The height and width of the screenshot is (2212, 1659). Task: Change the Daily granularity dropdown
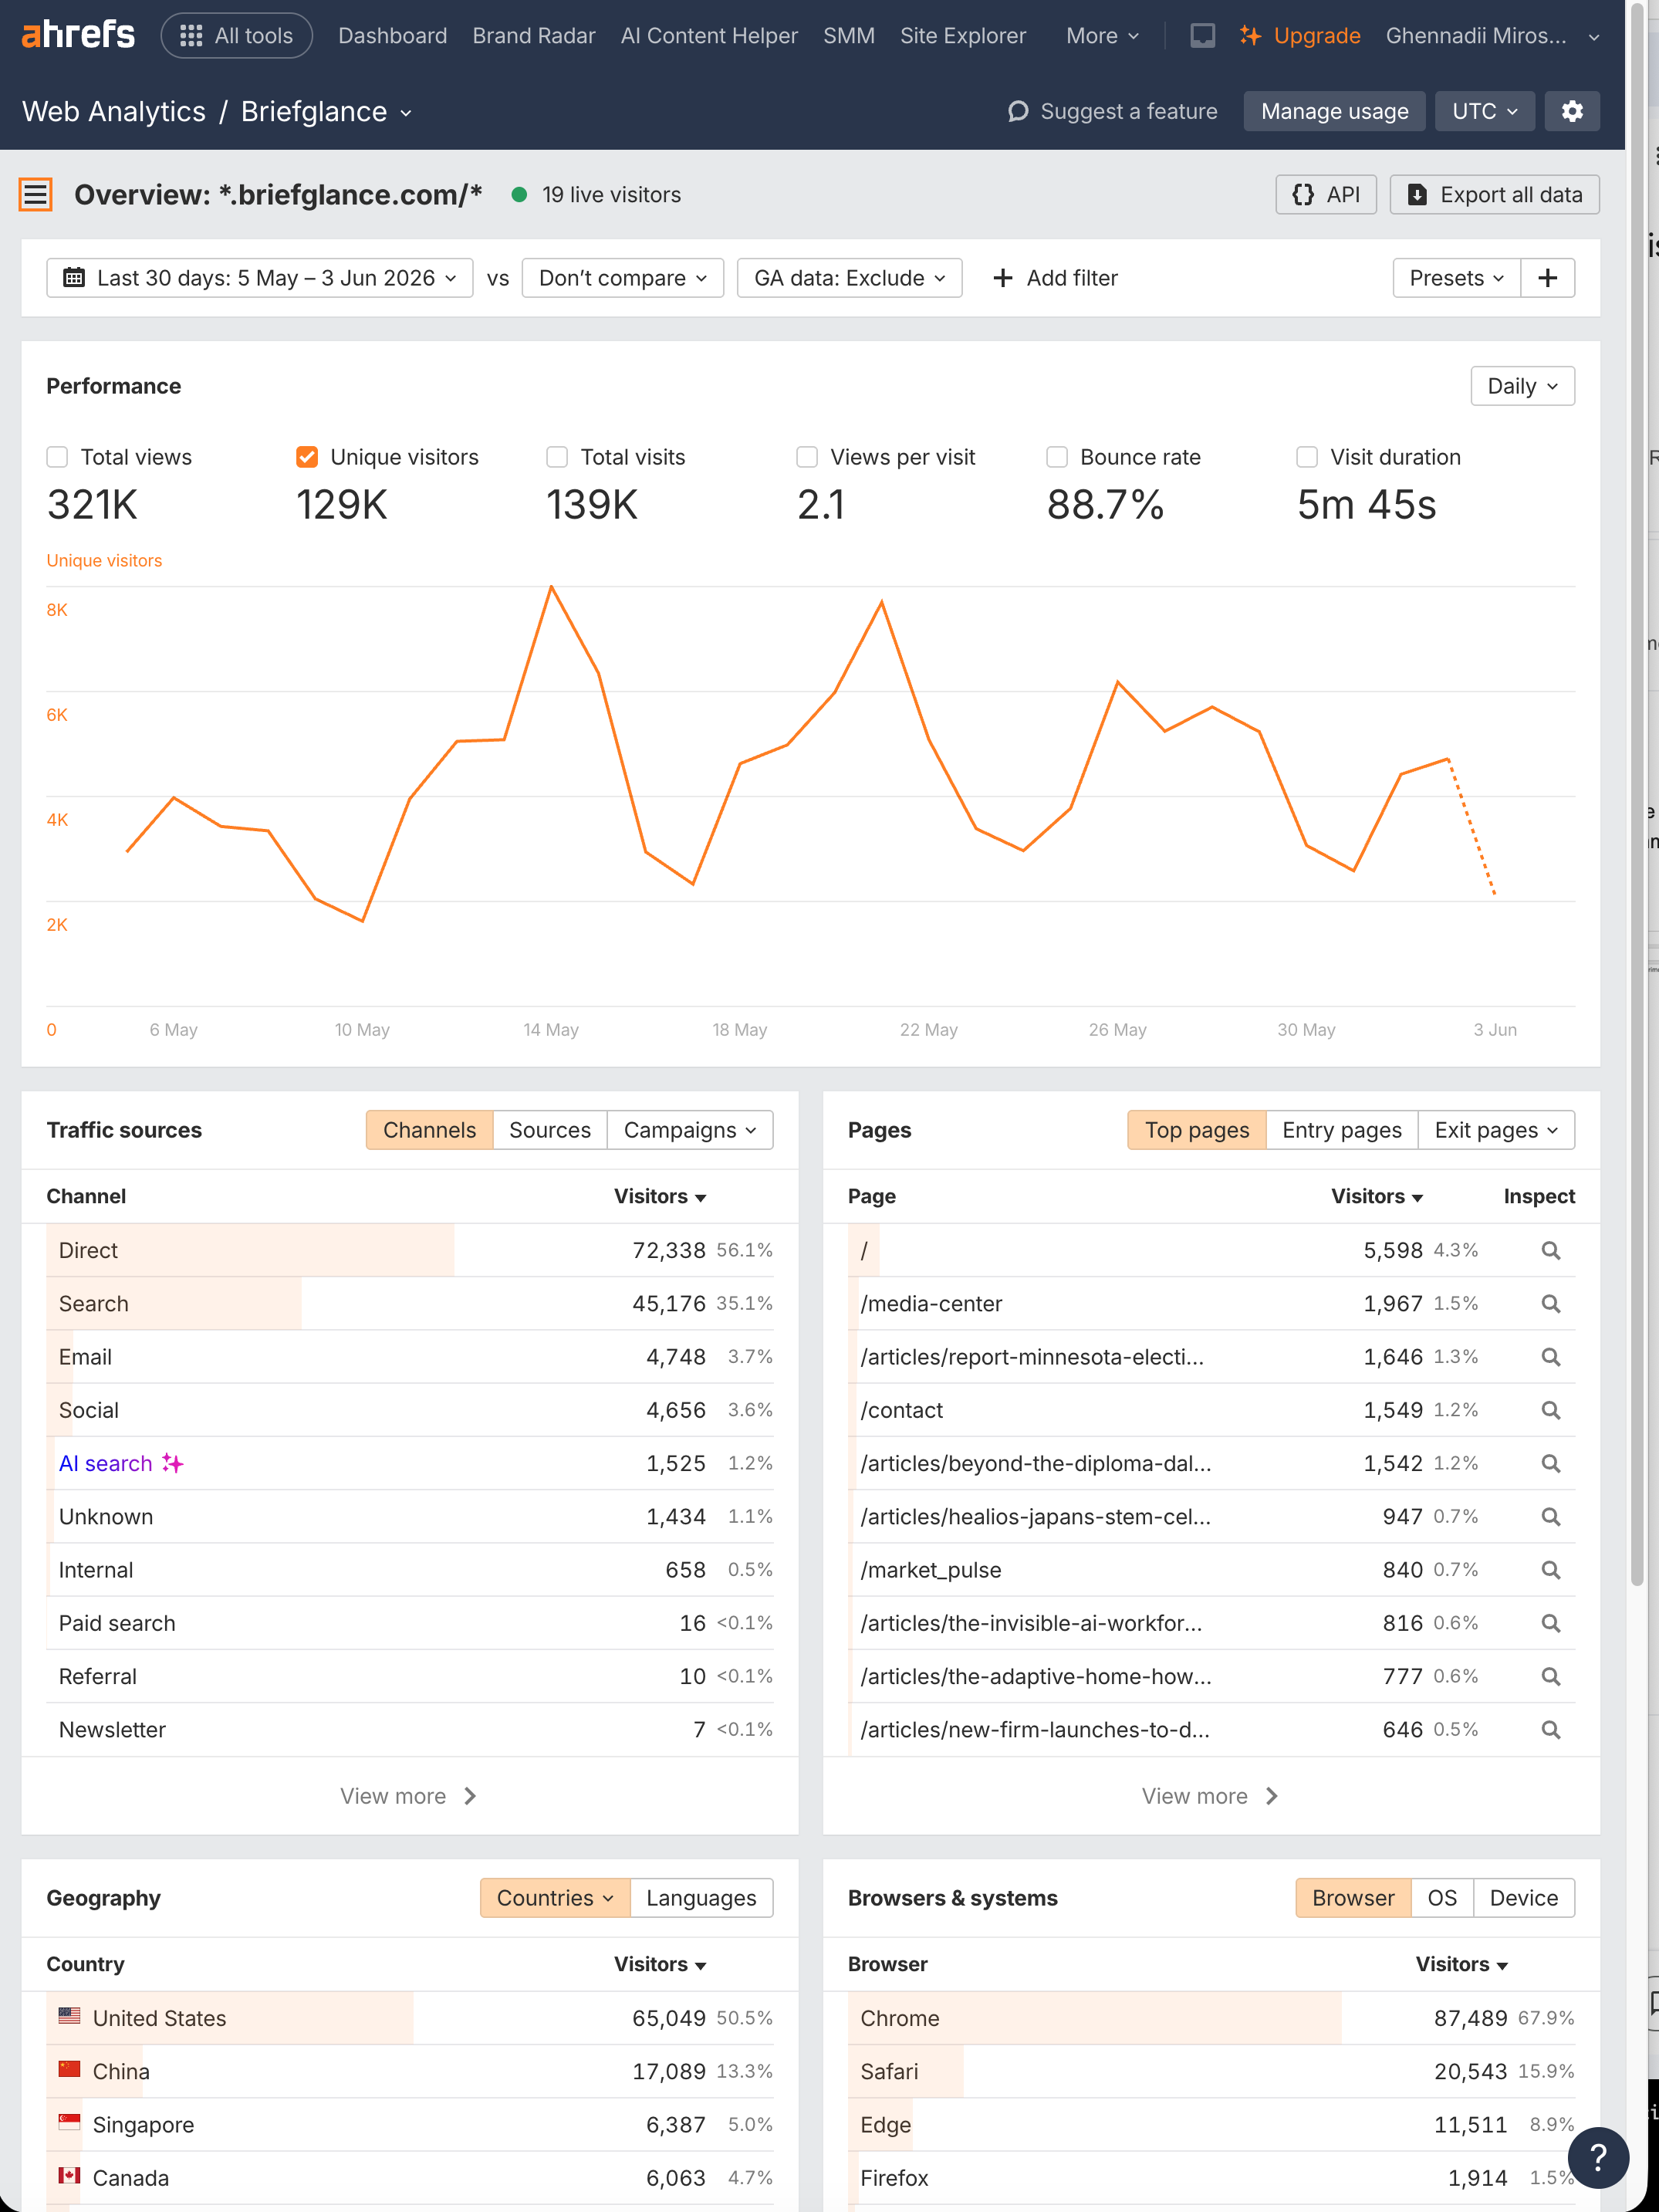tap(1522, 386)
